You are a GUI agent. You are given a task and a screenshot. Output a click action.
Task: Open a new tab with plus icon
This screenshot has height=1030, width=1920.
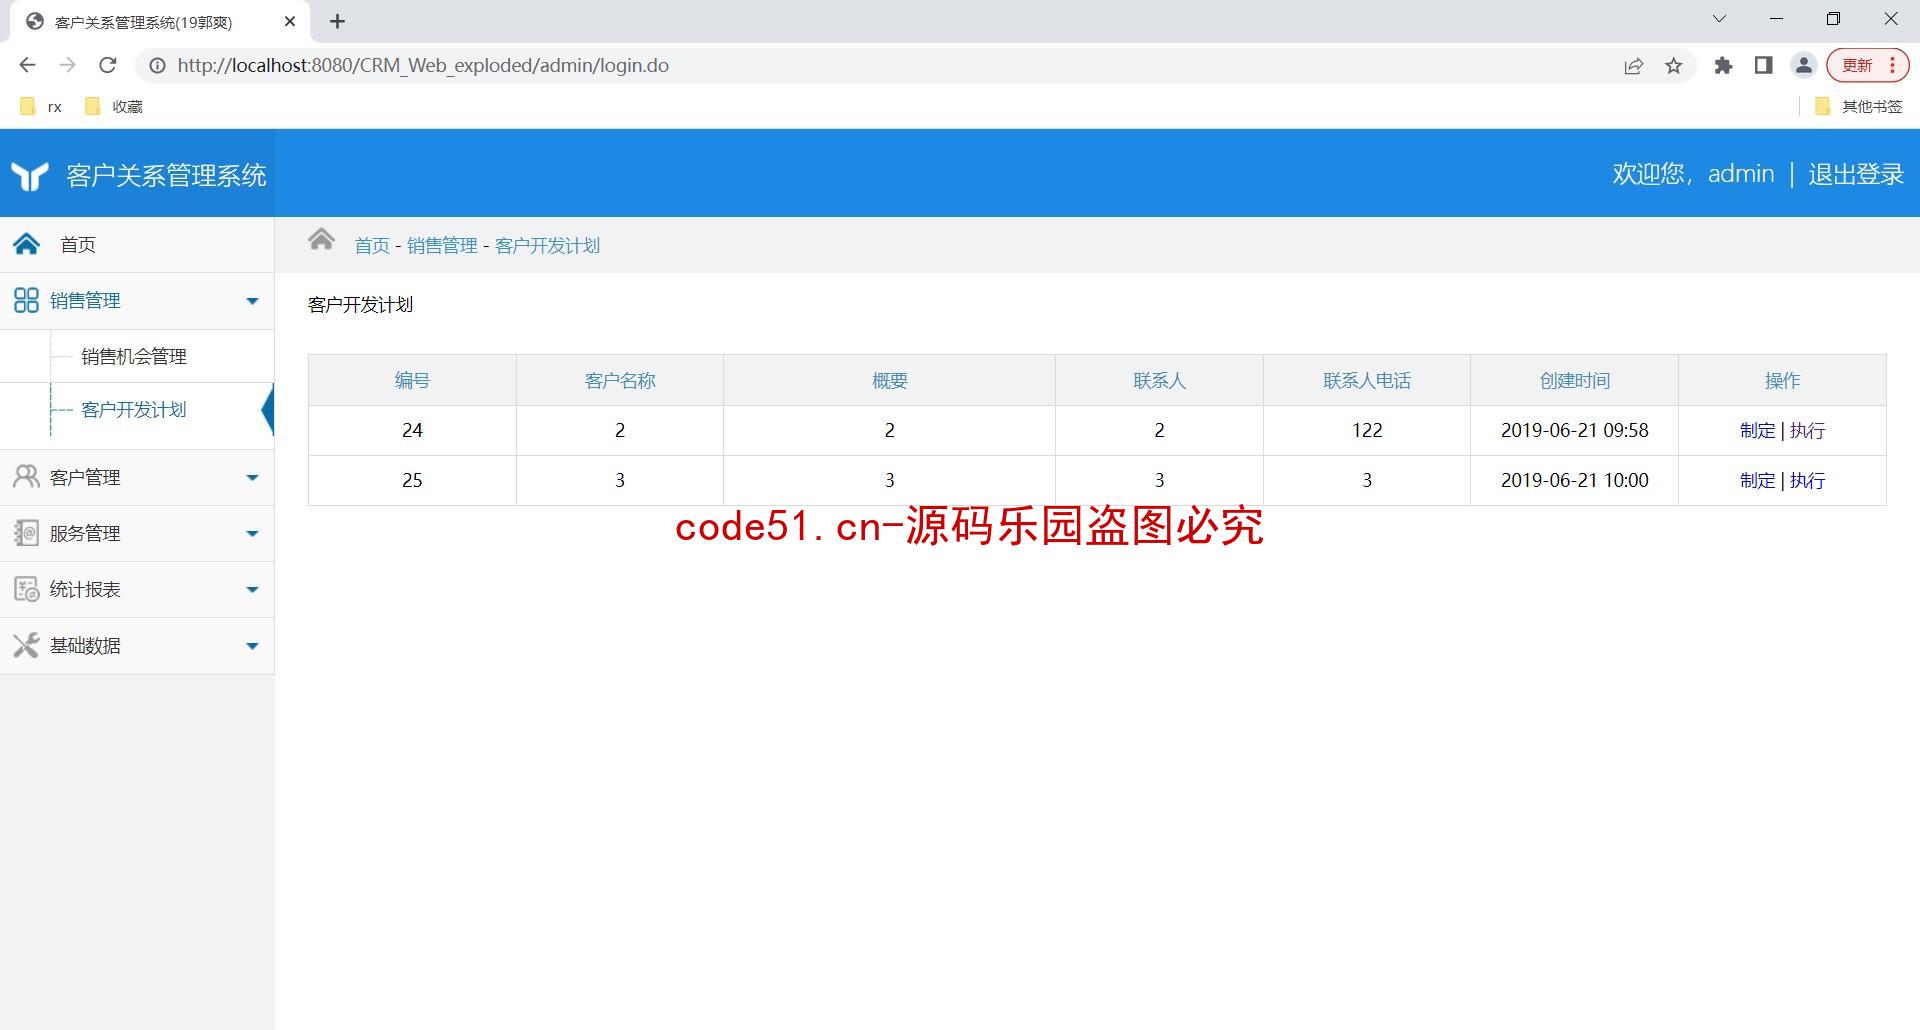pyautogui.click(x=337, y=21)
